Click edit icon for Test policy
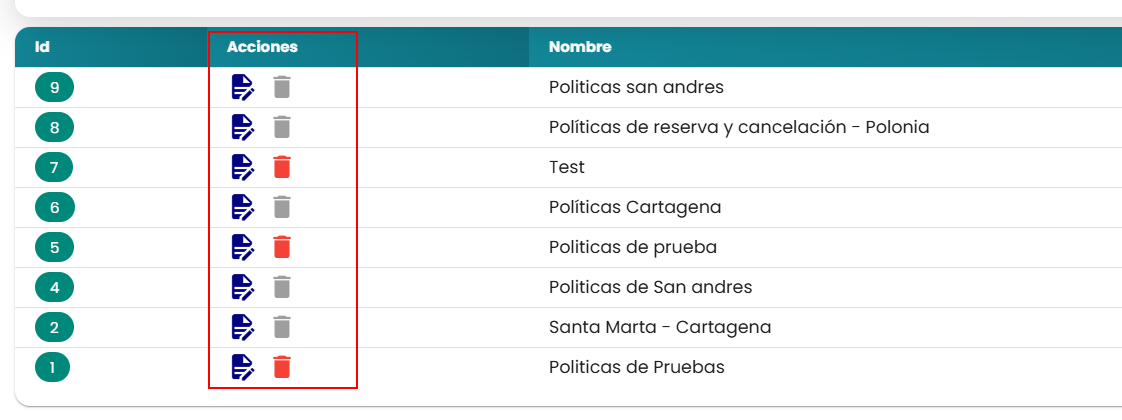This screenshot has height=420, width=1122. coord(243,167)
